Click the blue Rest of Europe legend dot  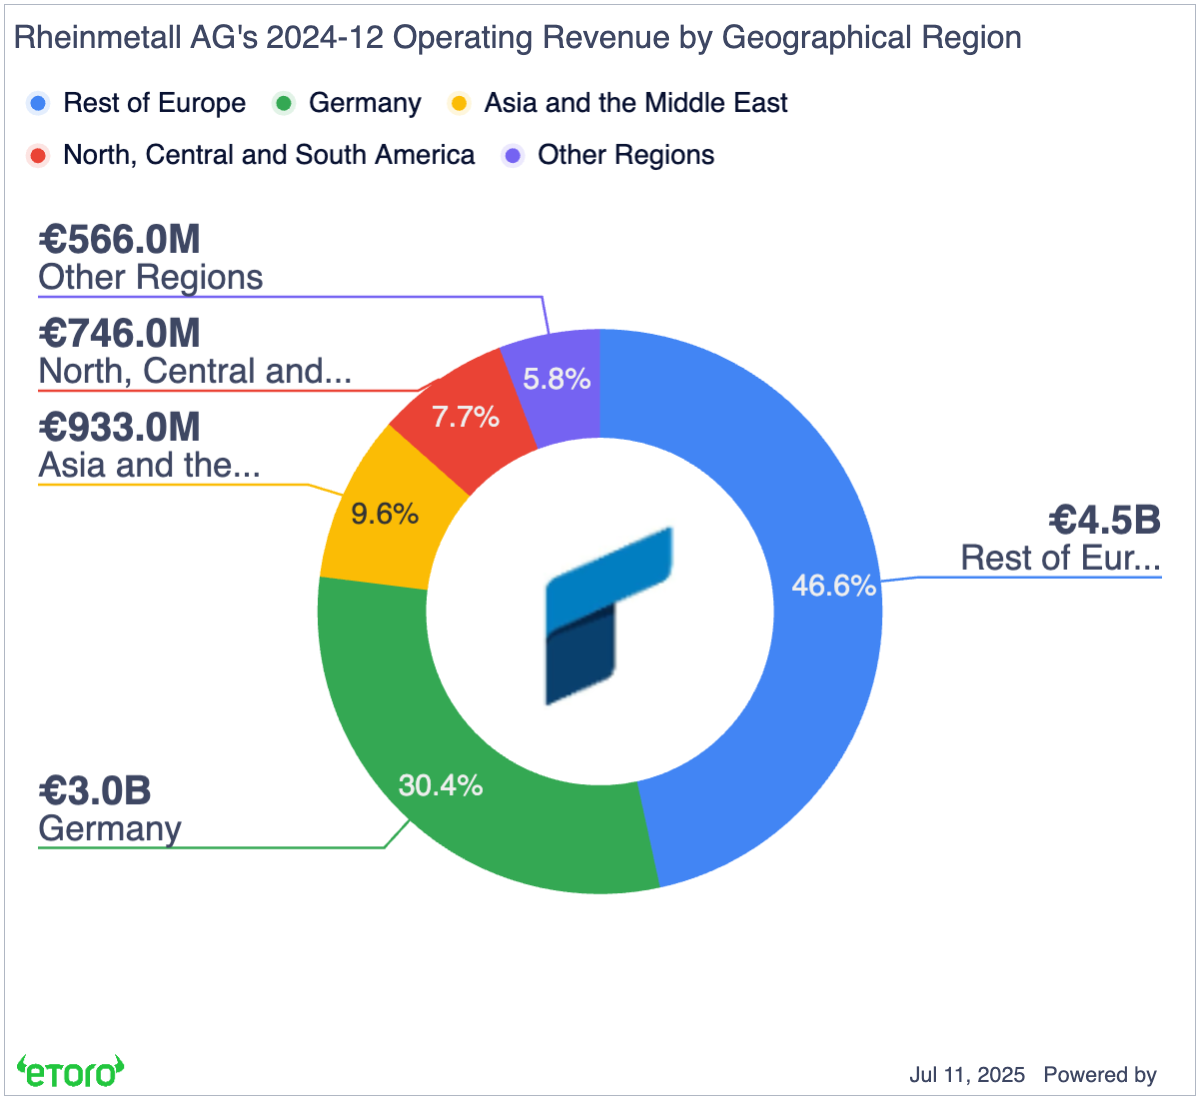click(x=39, y=103)
